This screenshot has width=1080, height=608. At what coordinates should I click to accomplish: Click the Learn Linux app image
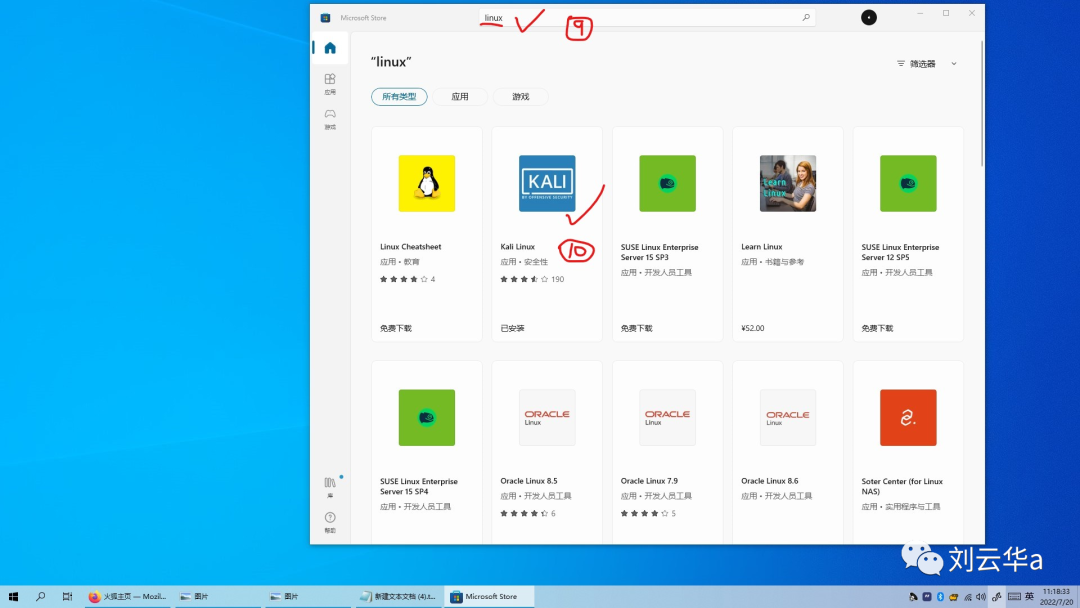788,183
